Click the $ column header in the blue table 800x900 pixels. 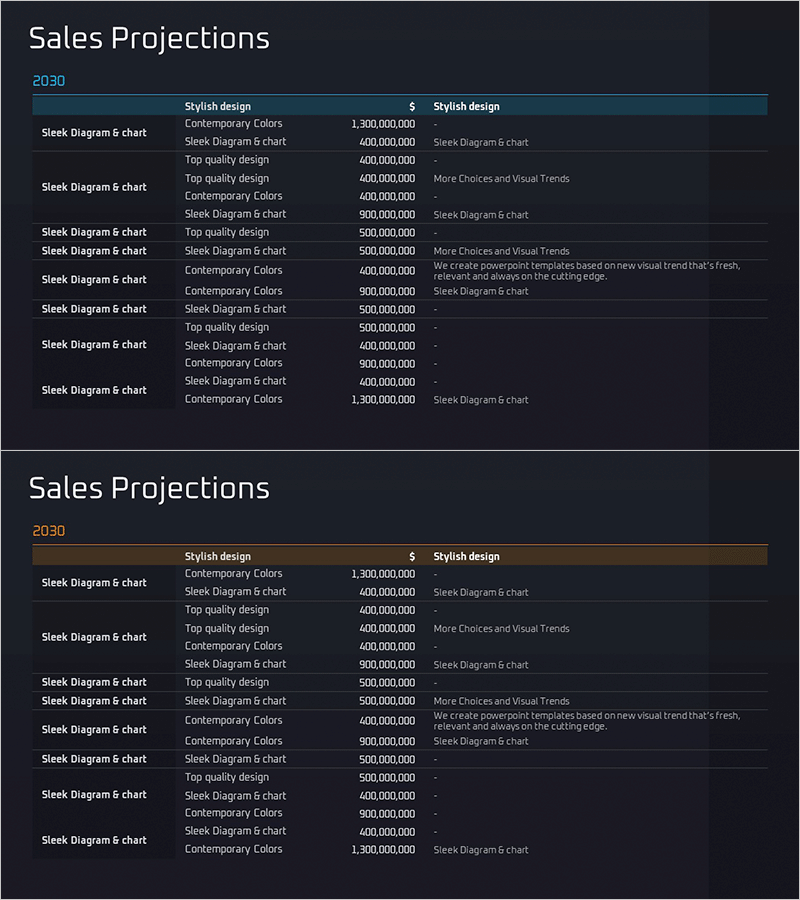[x=412, y=107]
